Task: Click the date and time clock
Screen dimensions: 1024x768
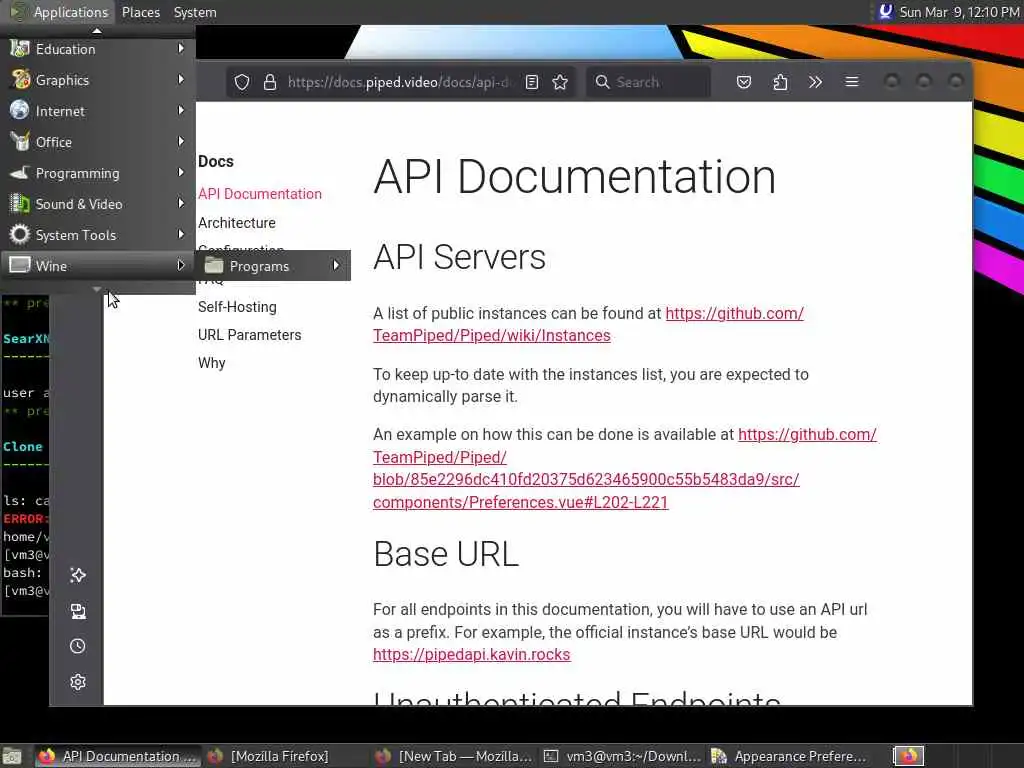Action: tap(959, 12)
